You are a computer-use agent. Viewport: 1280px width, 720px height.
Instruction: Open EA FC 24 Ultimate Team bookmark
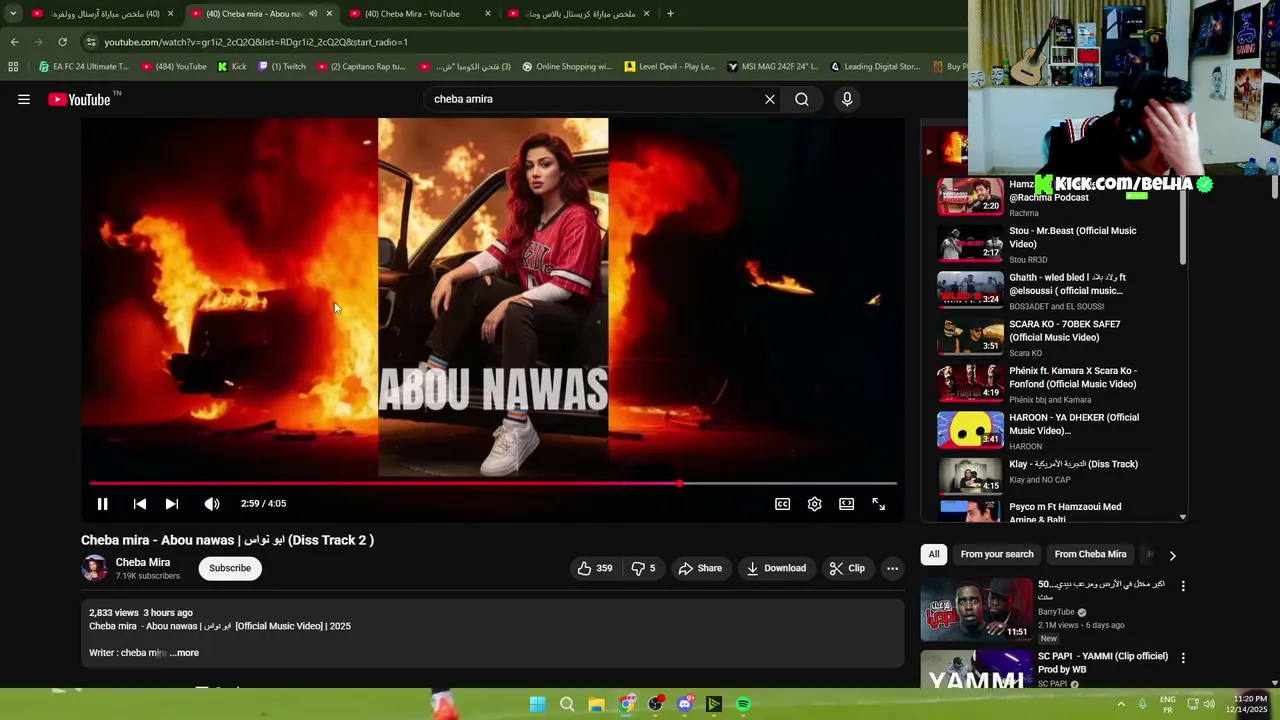coord(84,67)
